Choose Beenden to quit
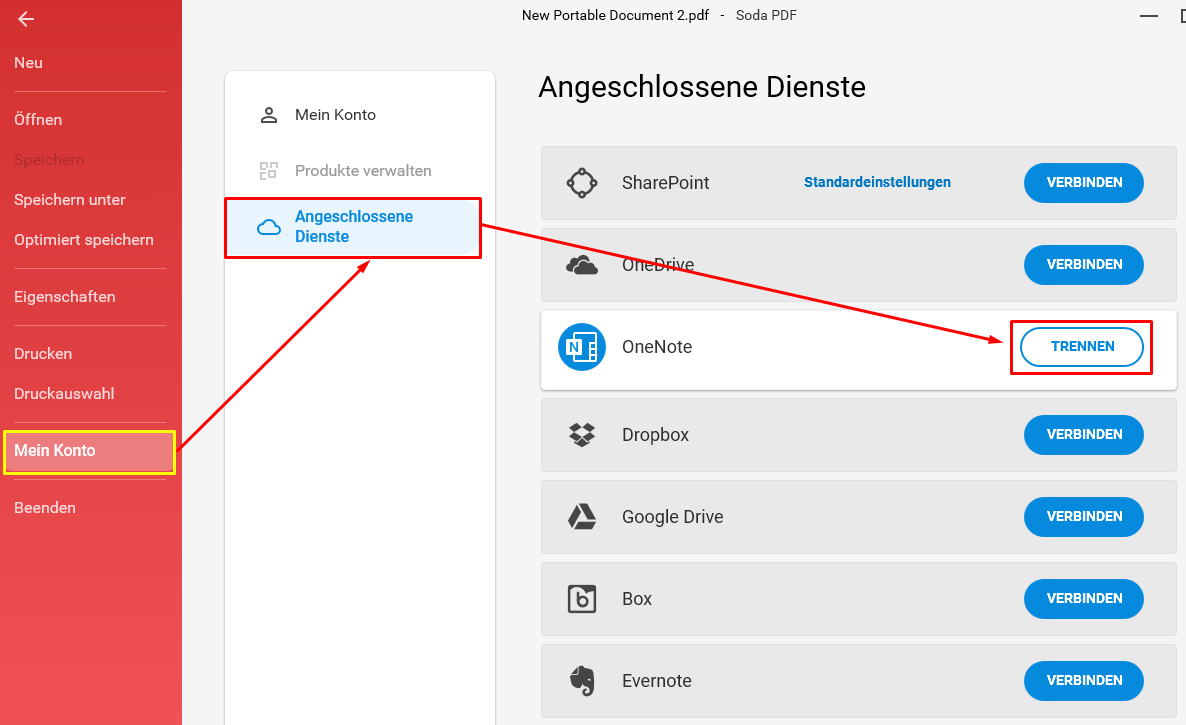The image size is (1186, 725). 45,508
